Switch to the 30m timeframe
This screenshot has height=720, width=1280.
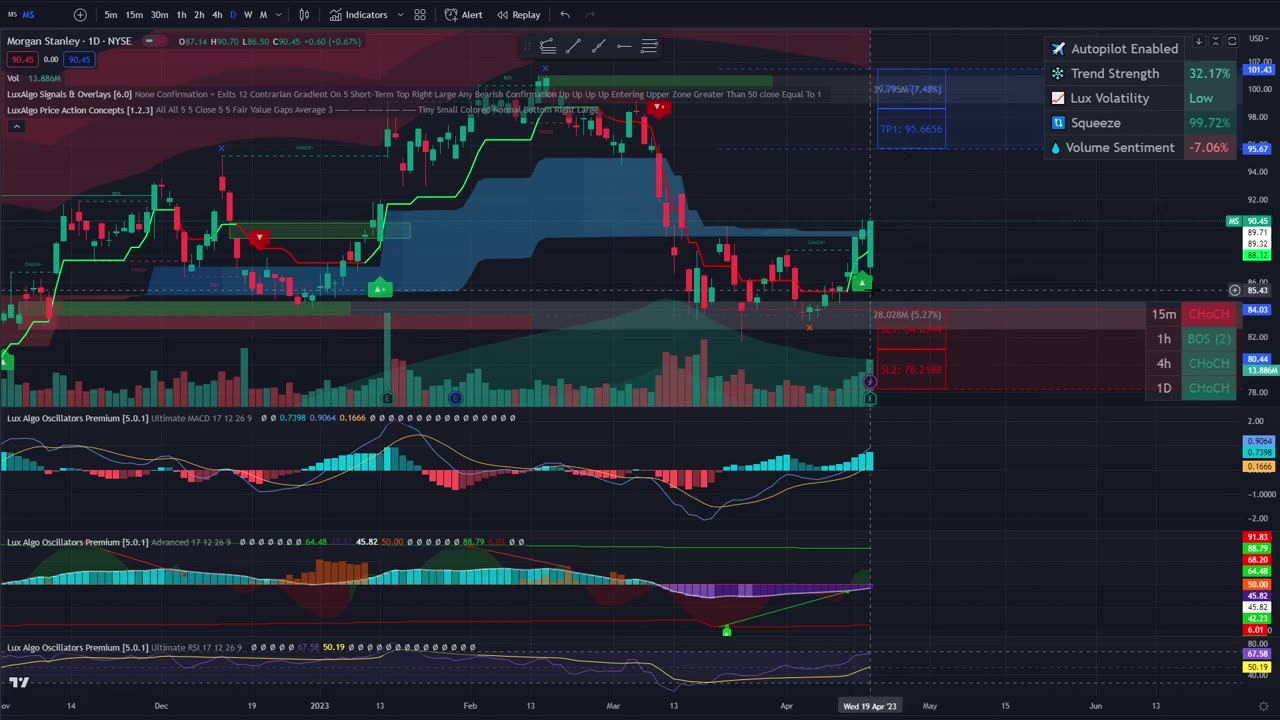tap(159, 15)
